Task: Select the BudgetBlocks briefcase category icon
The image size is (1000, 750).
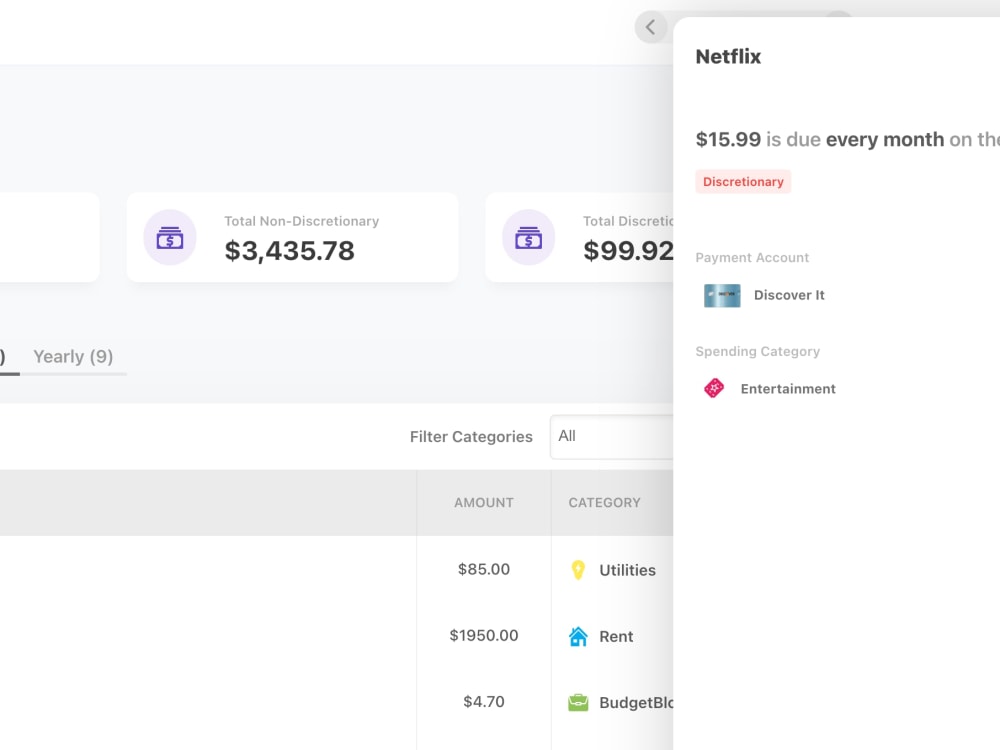Action: click(578, 702)
